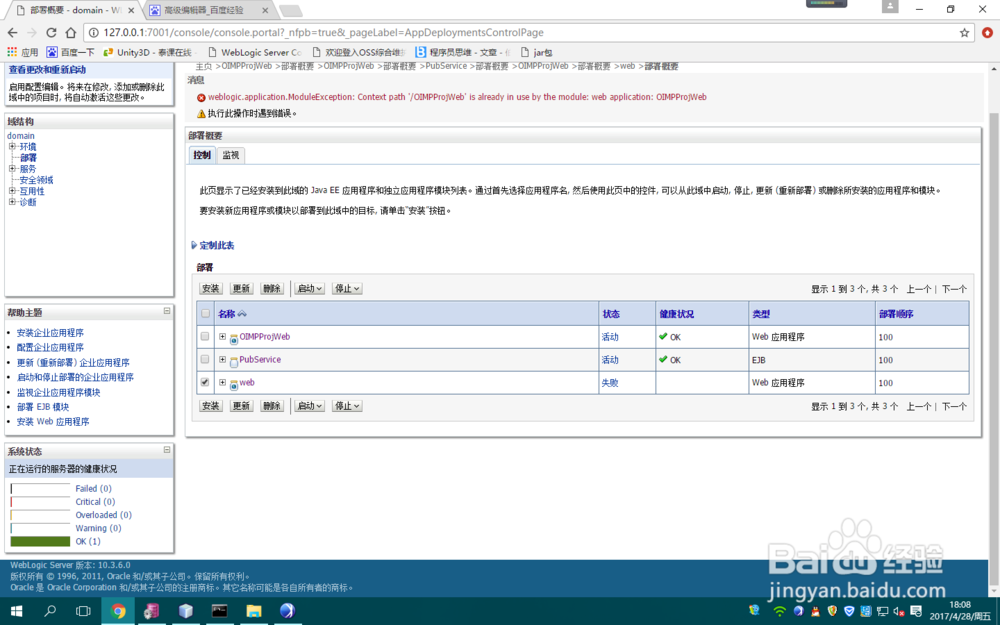Screen dimensions: 1000x625
Task: Open Task View on the taskbar
Action: [84, 611]
